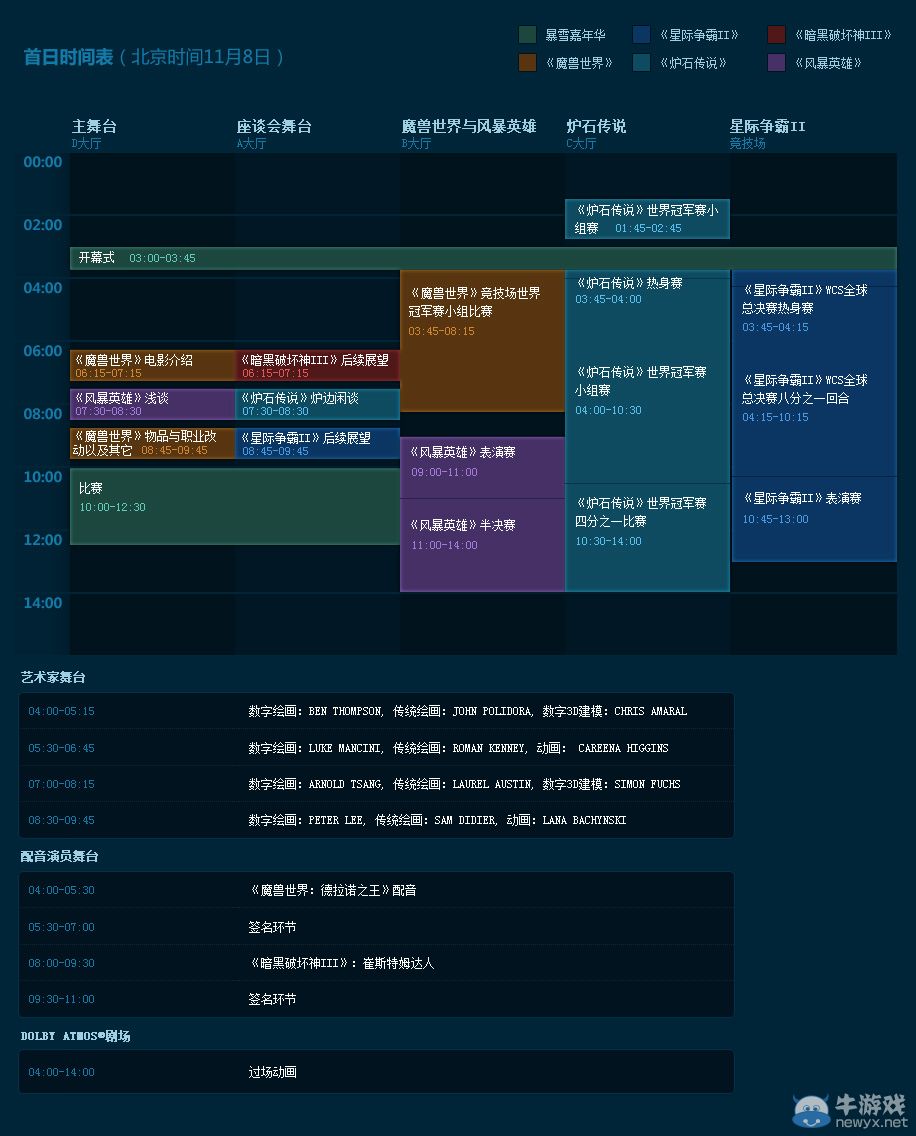Viewport: 916px width, 1136px height.
Task: Select the 过场动画 04:00-14:00 row
Action: 376,1072
